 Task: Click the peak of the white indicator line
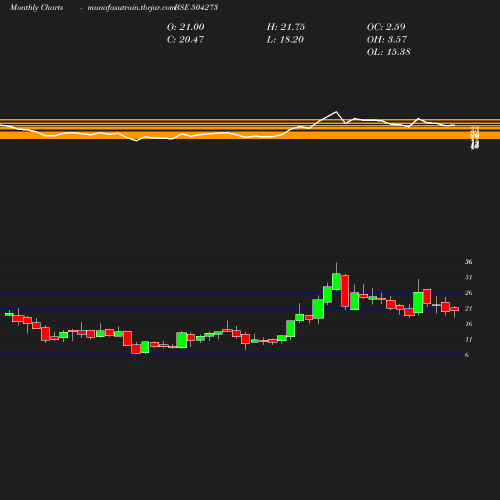(x=336, y=112)
